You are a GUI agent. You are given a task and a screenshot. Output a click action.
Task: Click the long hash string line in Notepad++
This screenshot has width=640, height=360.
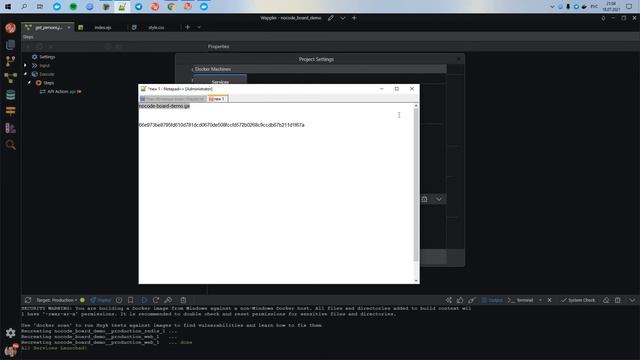[222, 125]
